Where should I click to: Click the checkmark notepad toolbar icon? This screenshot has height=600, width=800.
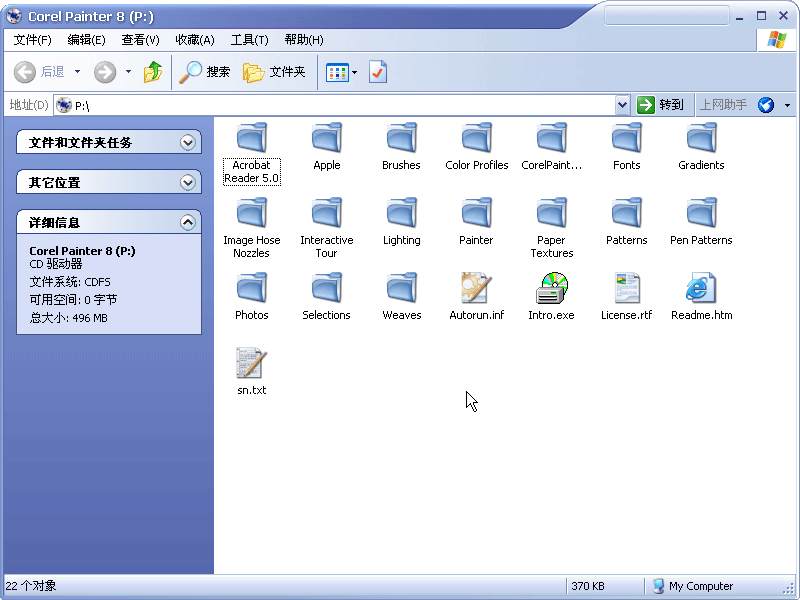click(x=378, y=72)
